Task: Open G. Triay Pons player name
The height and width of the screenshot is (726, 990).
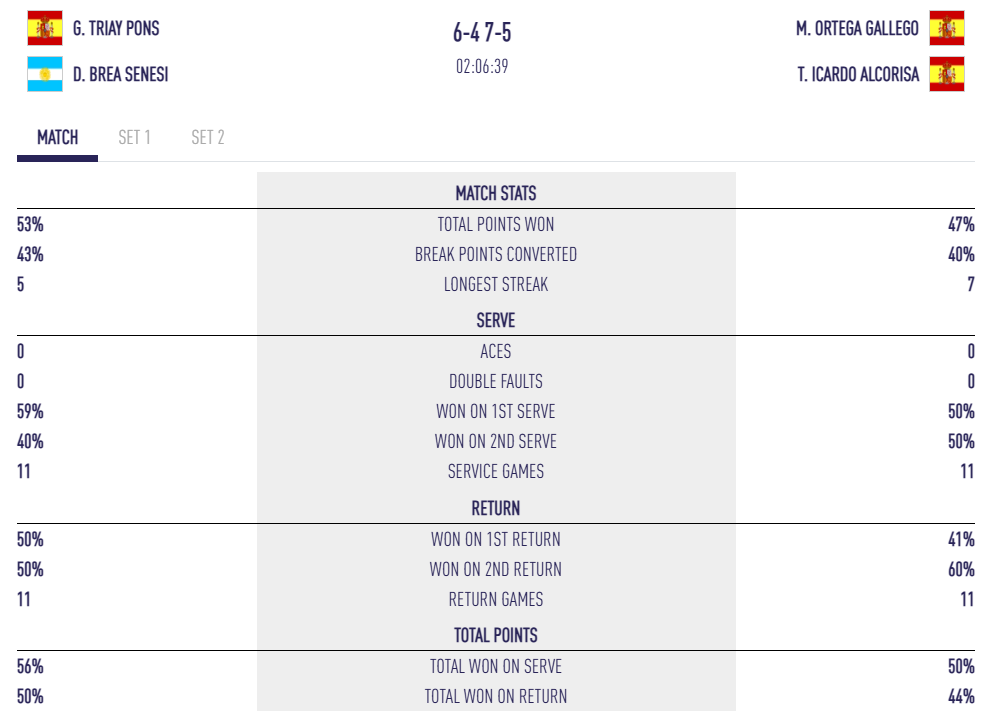Action: coord(116,28)
